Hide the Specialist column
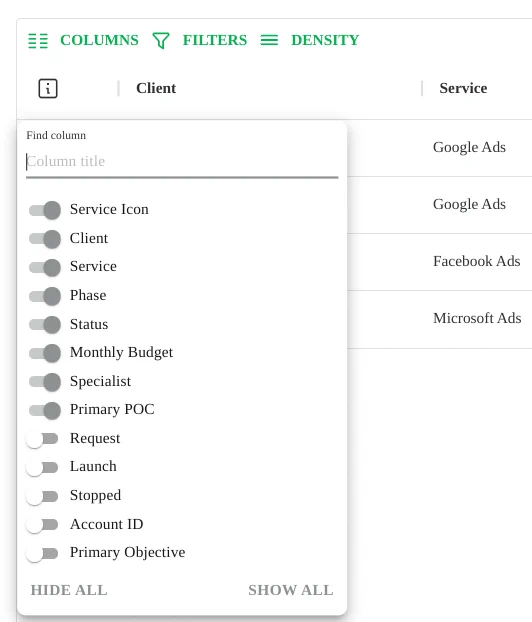Screen dimensions: 532x622 (45, 382)
